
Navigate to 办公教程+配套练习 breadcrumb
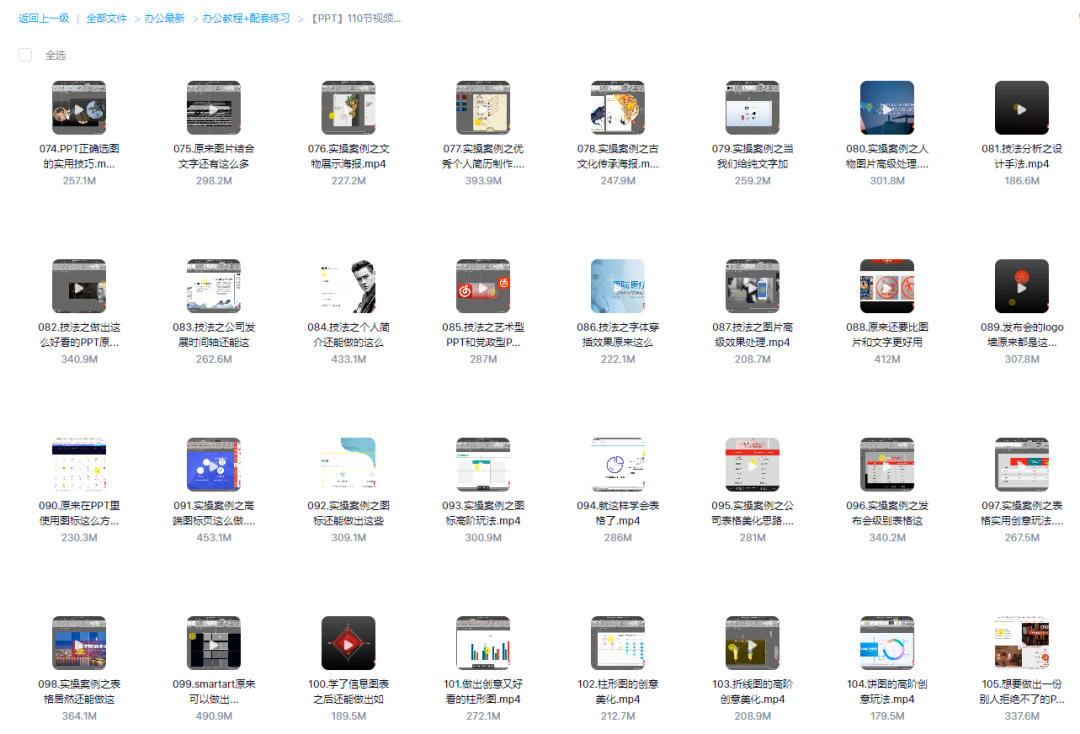click(x=245, y=18)
